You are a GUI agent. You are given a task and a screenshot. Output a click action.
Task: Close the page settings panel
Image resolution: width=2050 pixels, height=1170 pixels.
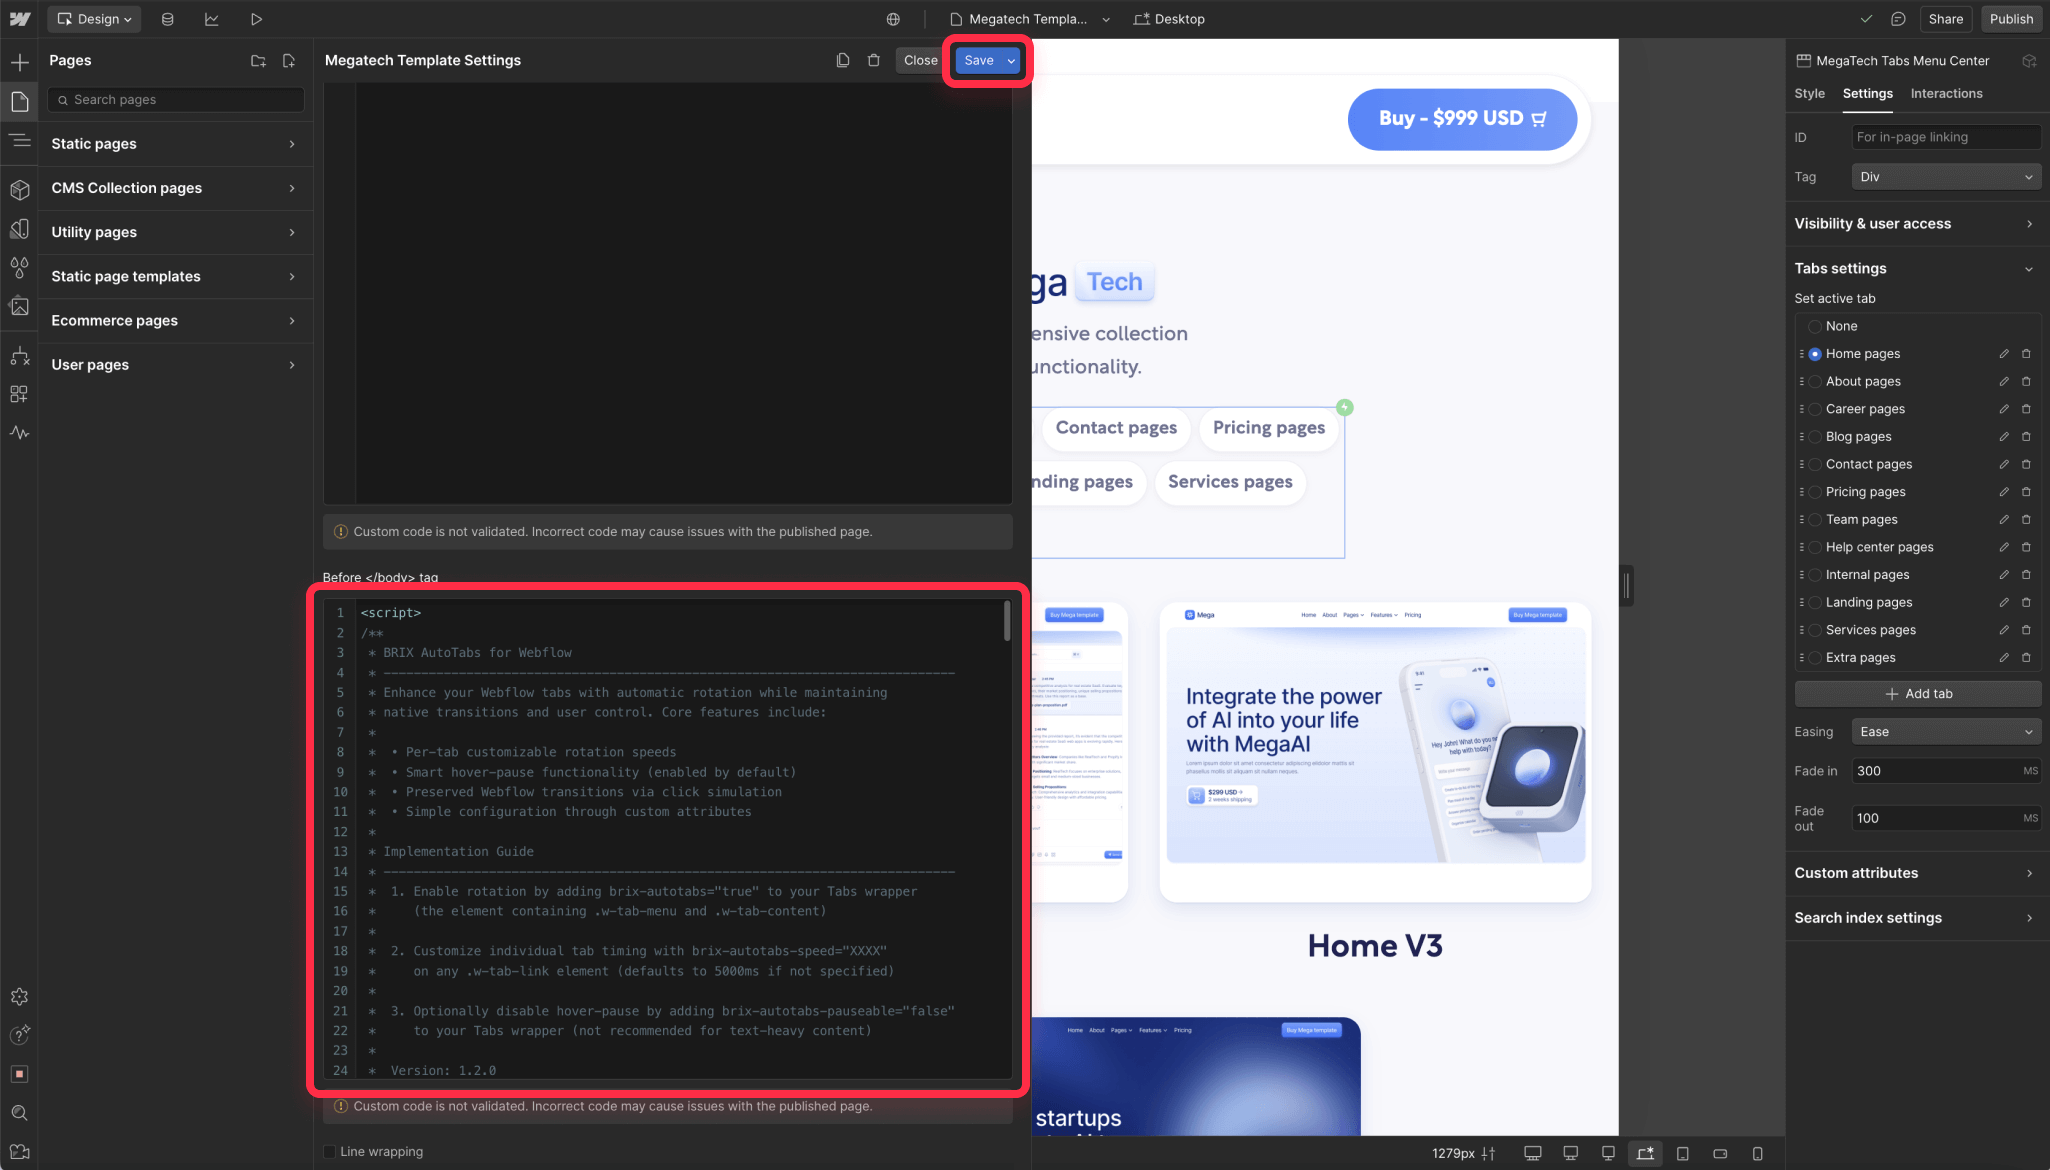pyautogui.click(x=920, y=60)
